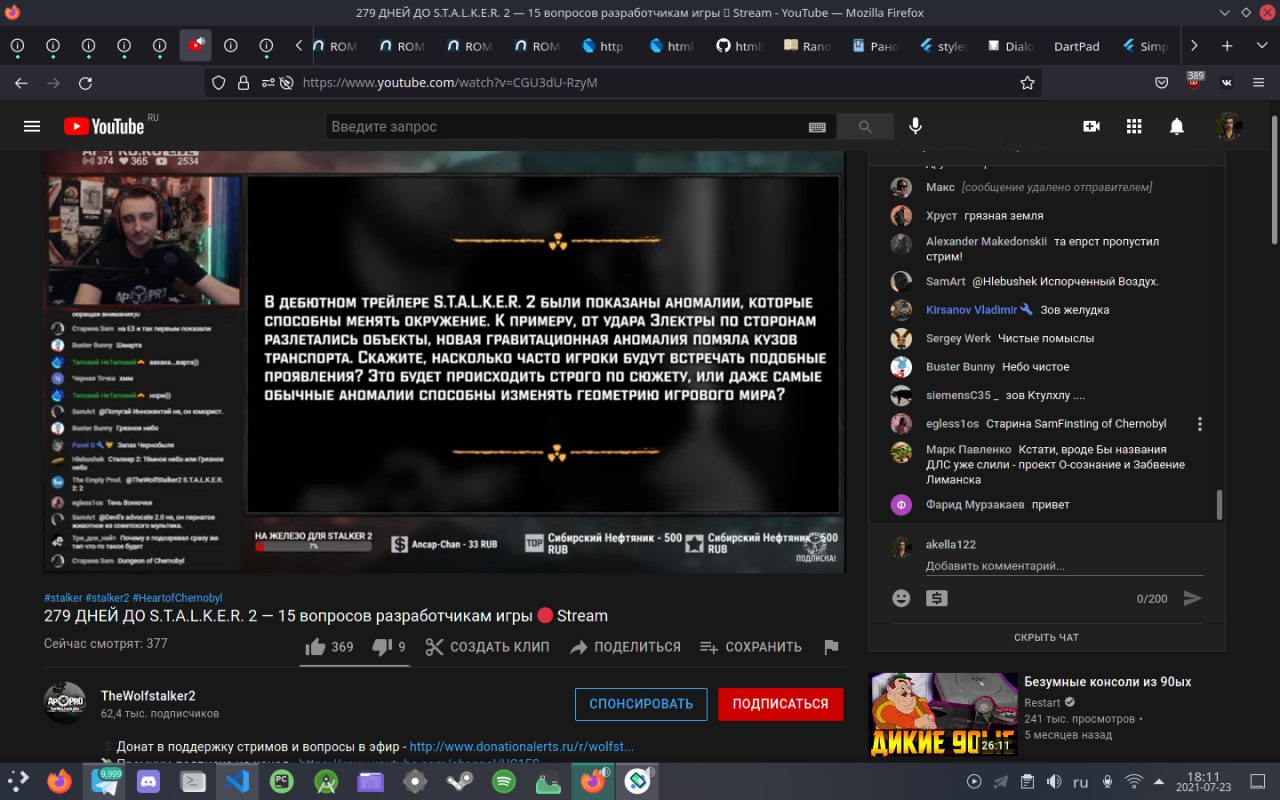This screenshot has height=800, width=1280.
Task: Click СОЗДАТЬ КЛИП button
Action: coord(487,647)
